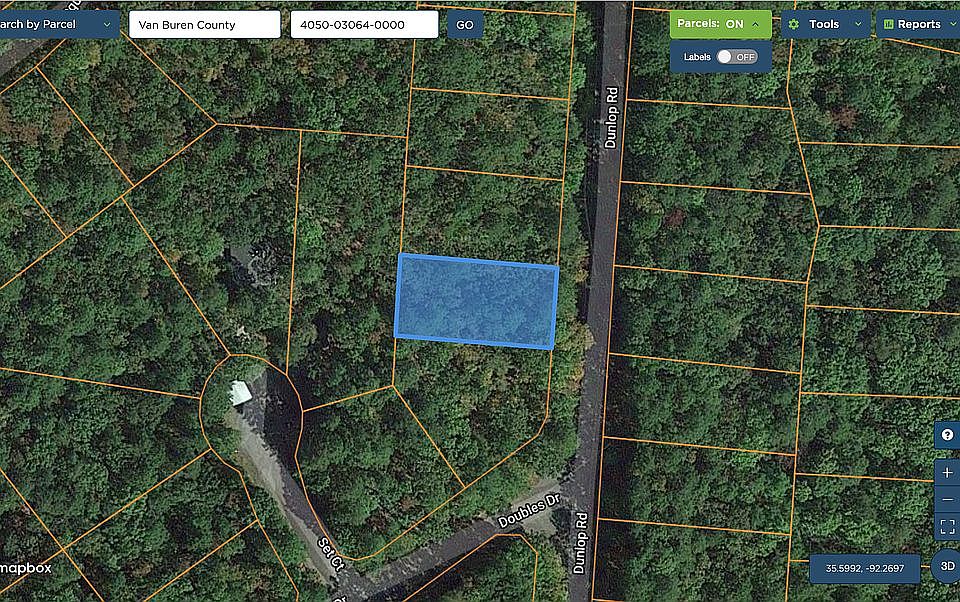Click the mapbox logo
Viewport: 960px width, 602px height.
click(x=26, y=568)
